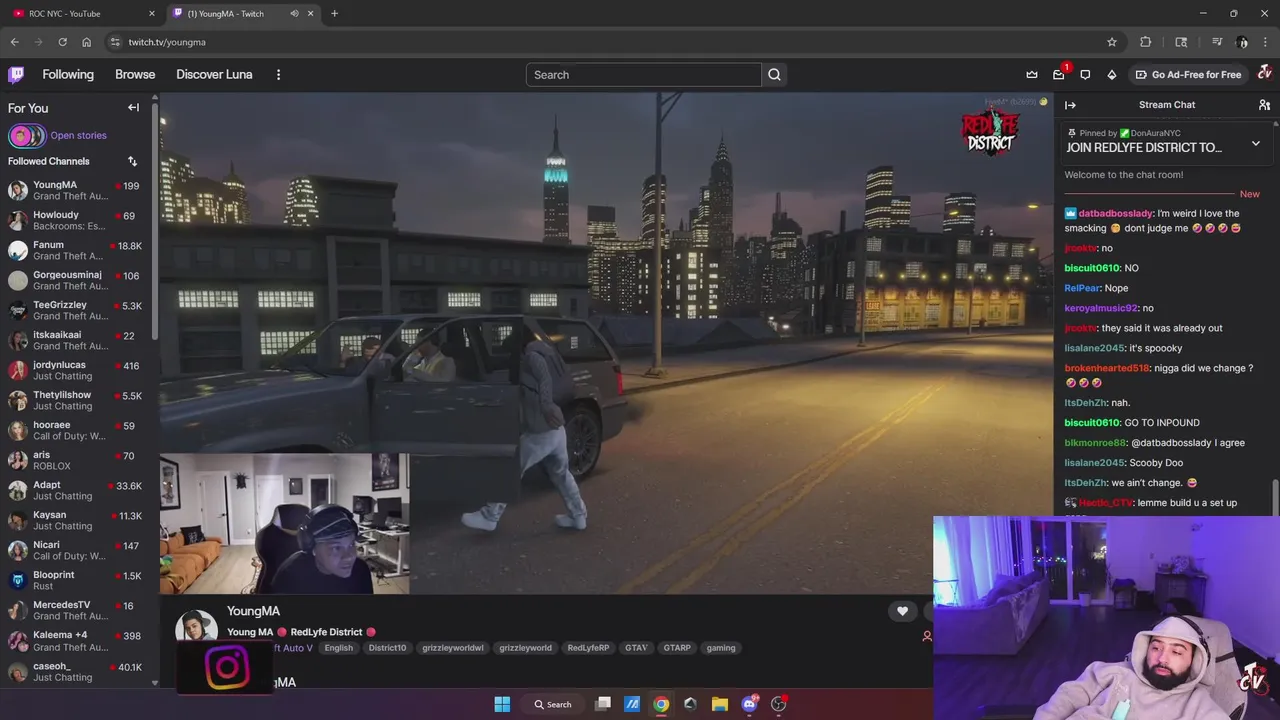The width and height of the screenshot is (1280, 720).
Task: Open Discord from the taskbar
Action: coord(749,704)
